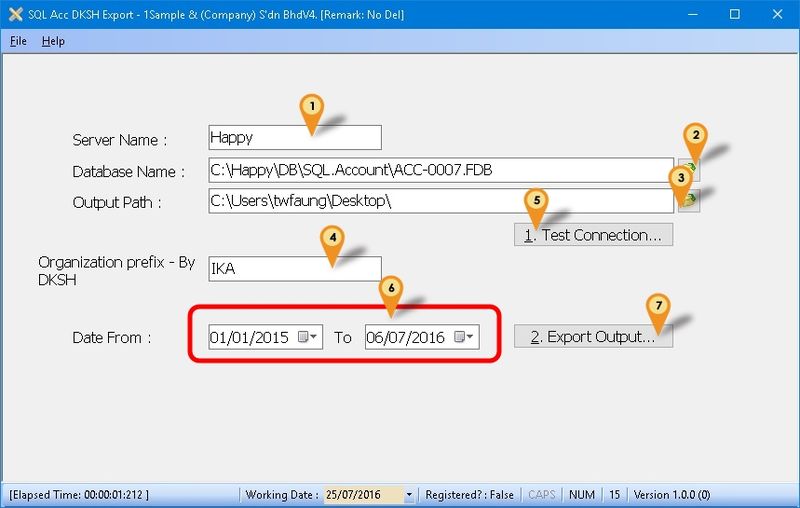Open the Help menu
The width and height of the screenshot is (800, 508).
[x=53, y=41]
